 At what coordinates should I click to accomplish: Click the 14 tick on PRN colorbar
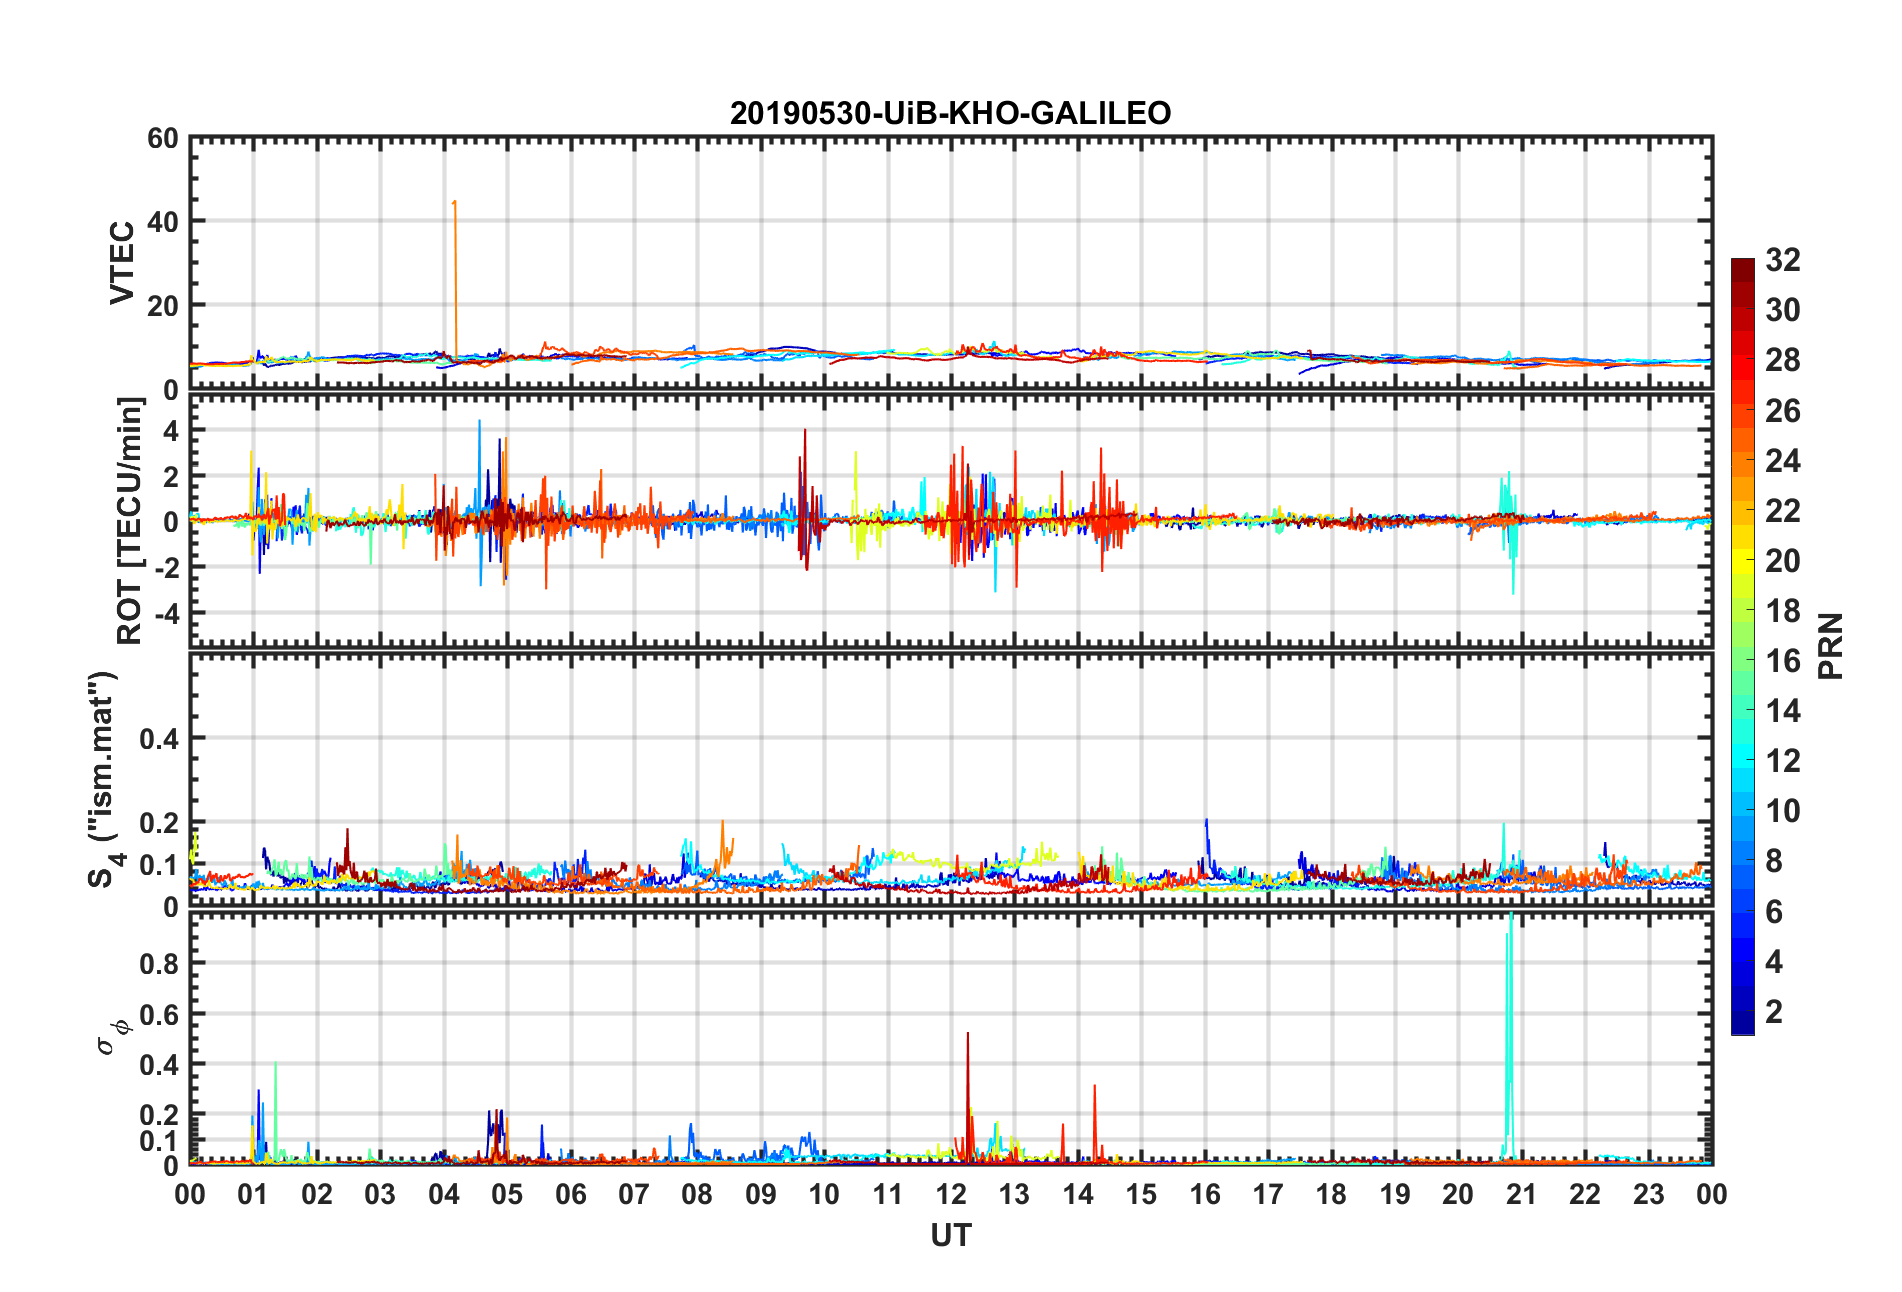pyautogui.click(x=1783, y=711)
